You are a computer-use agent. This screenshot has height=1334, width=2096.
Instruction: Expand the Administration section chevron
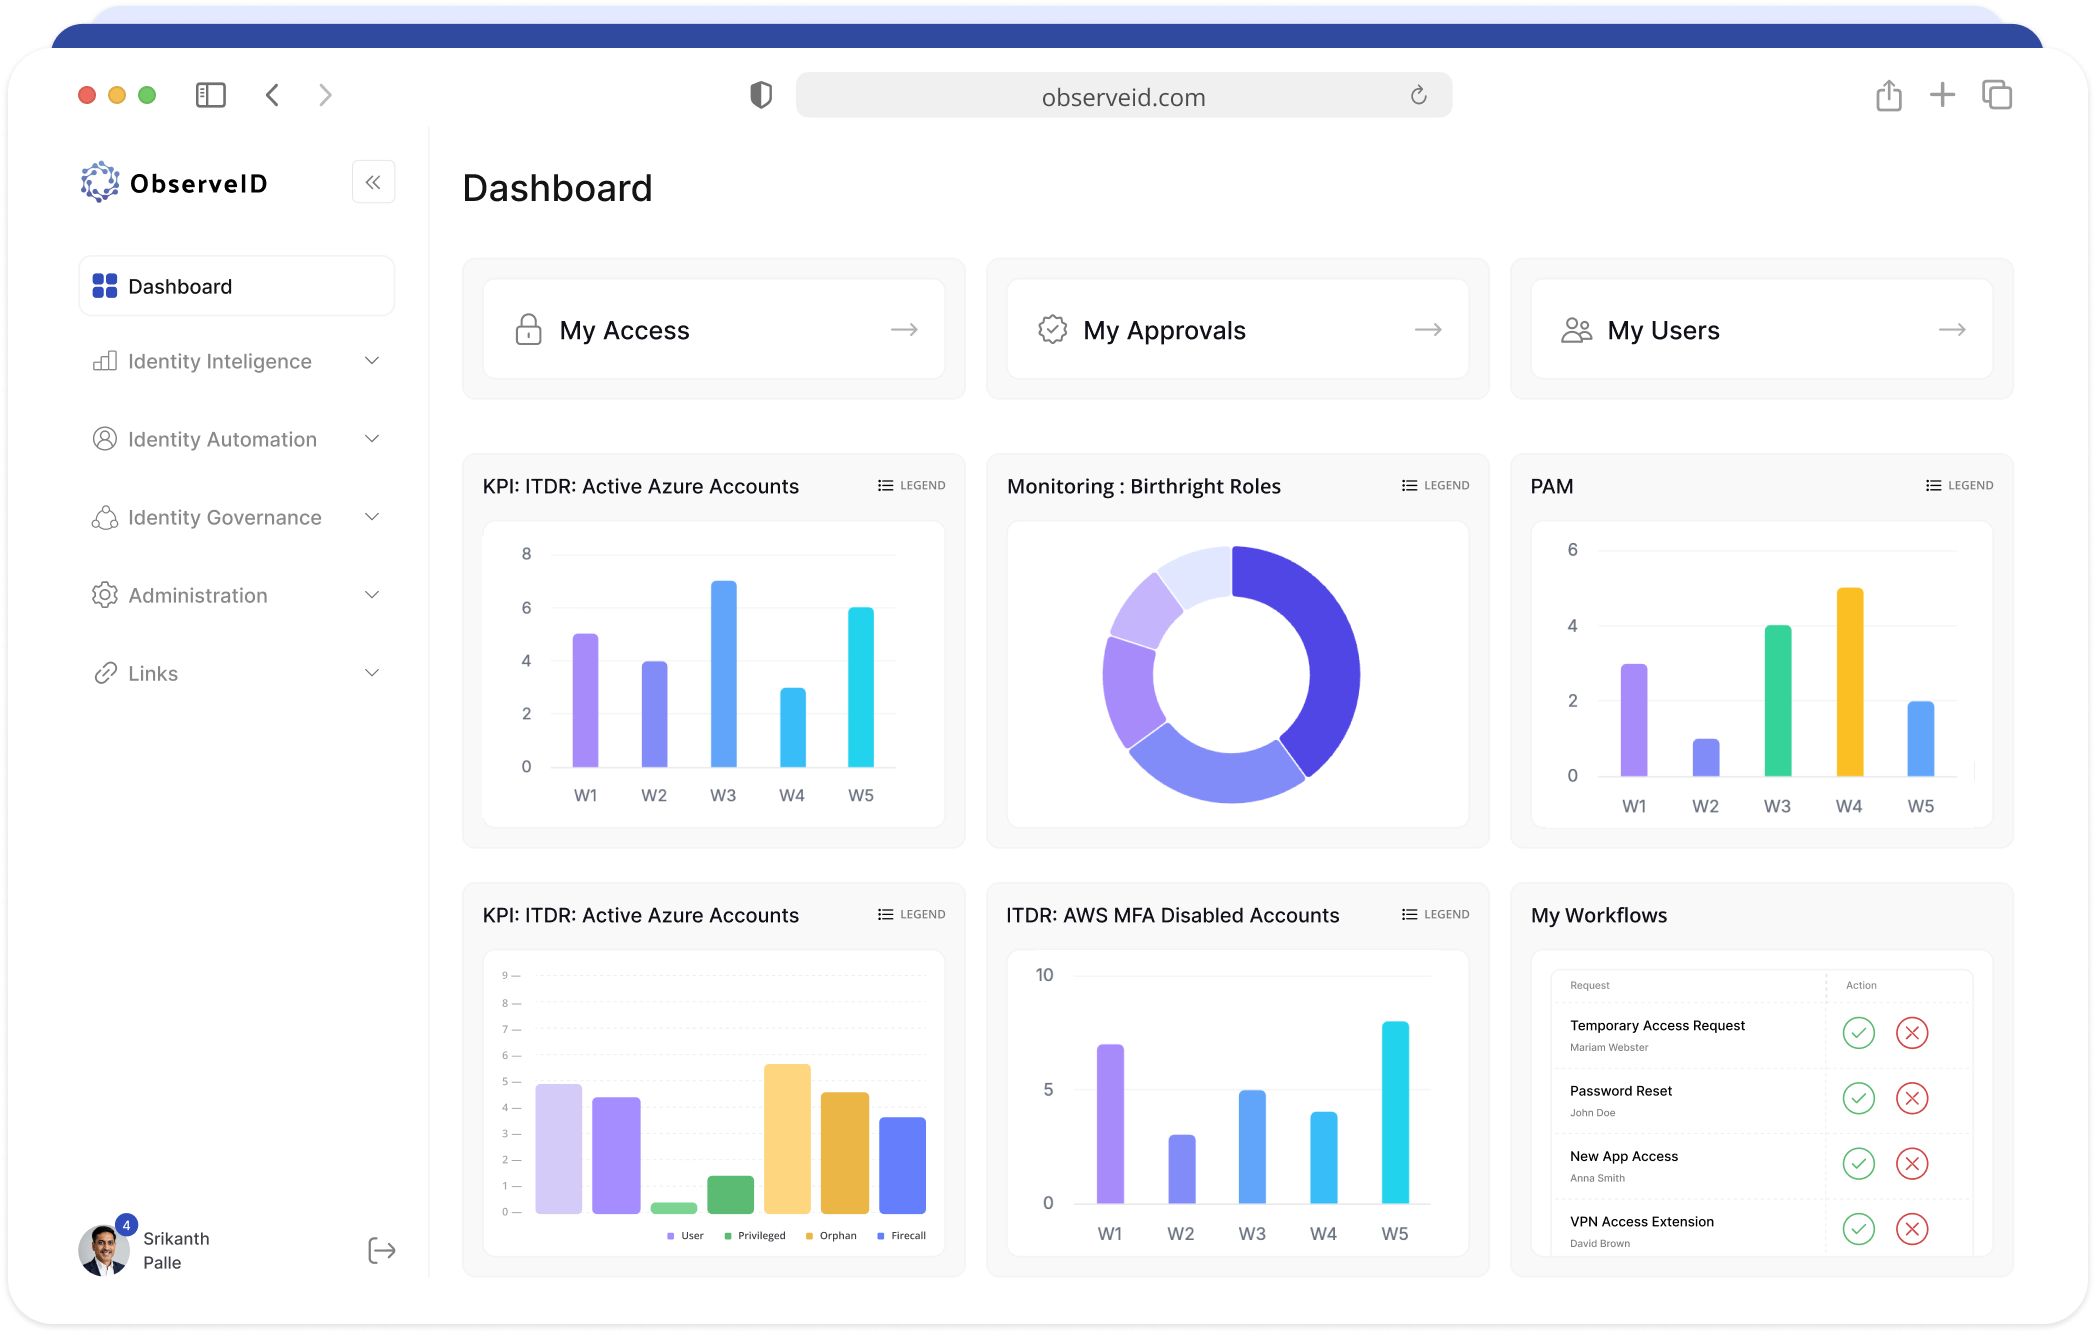click(x=372, y=595)
